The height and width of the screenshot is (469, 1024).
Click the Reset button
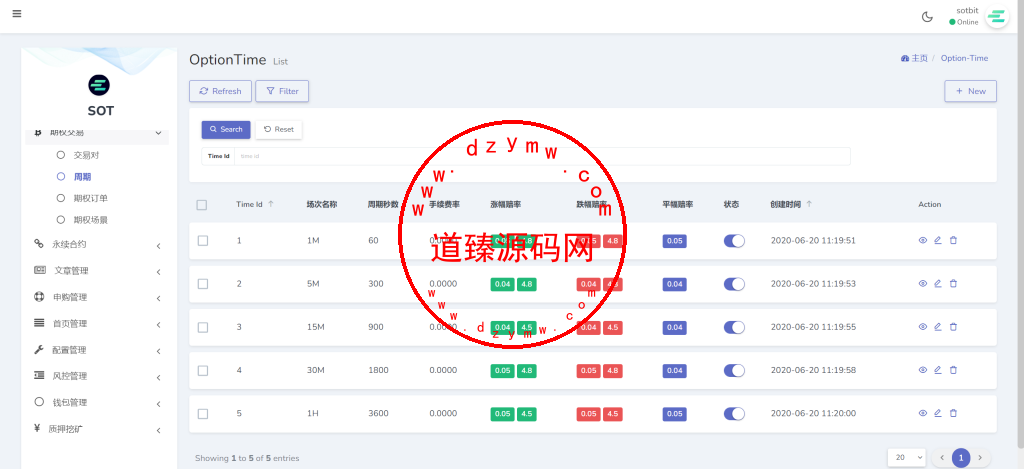coord(279,129)
